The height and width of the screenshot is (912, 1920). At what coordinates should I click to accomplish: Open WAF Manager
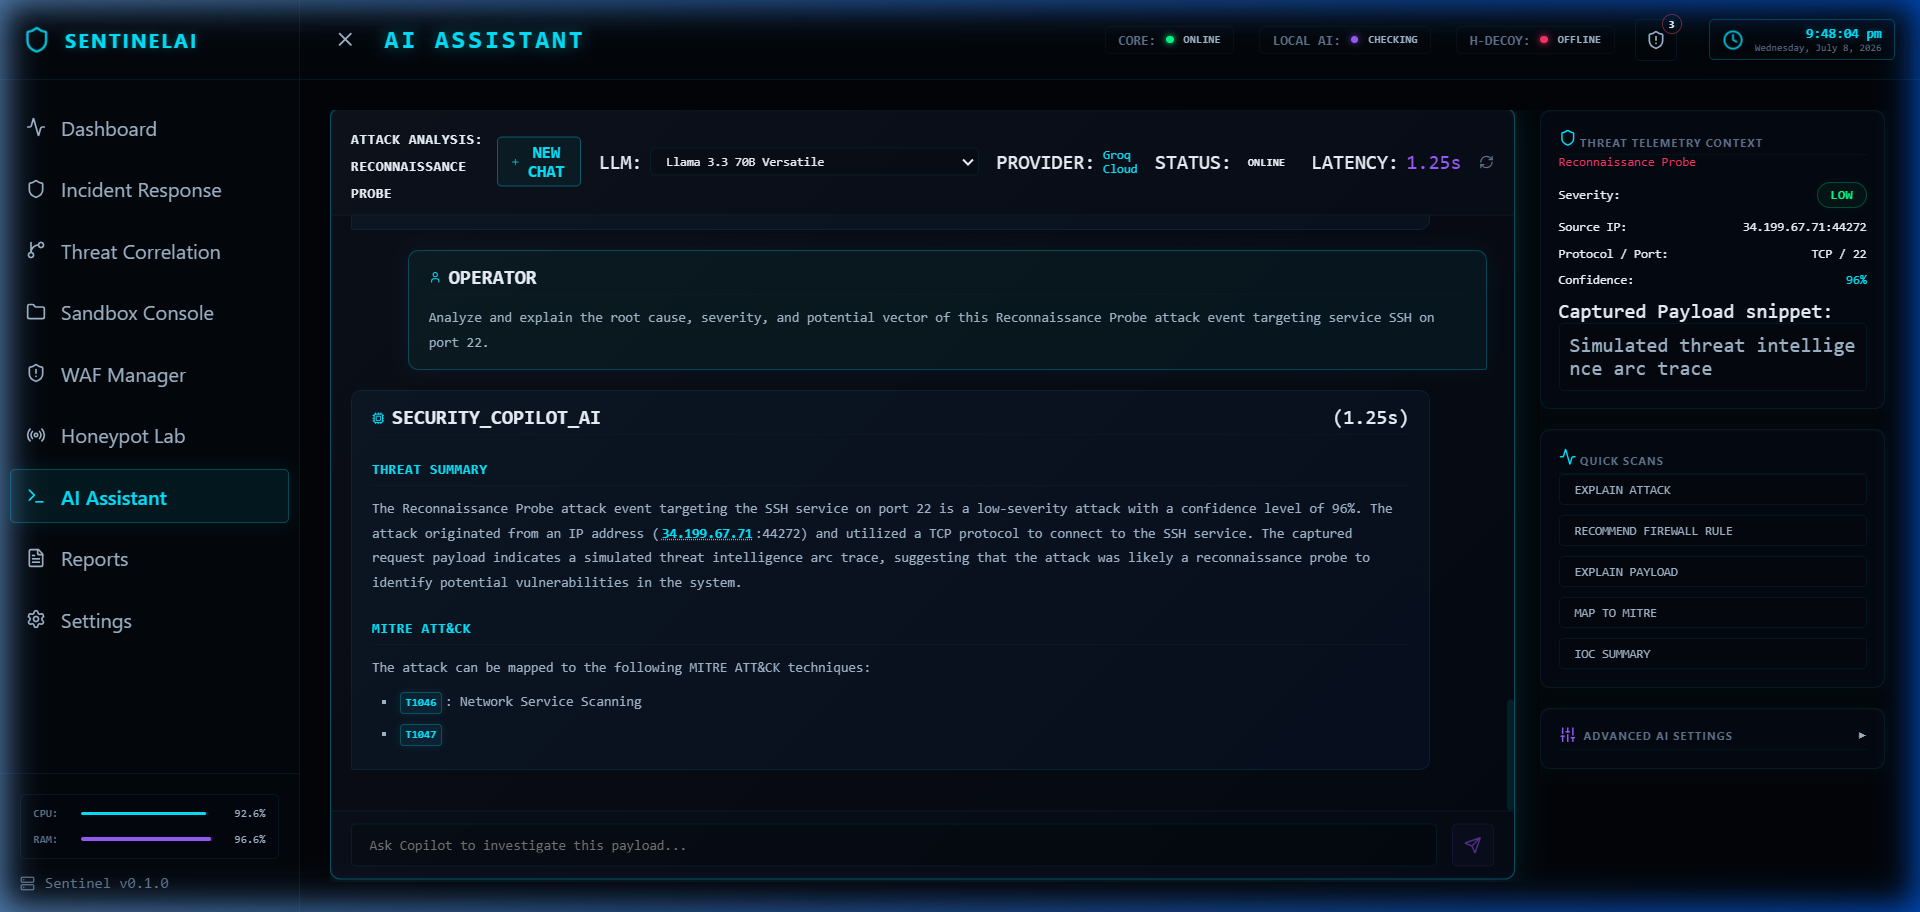(x=150, y=375)
